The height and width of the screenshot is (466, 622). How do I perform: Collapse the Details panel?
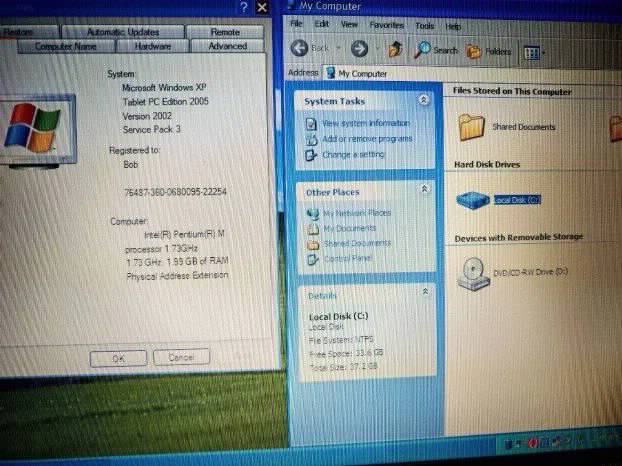coord(425,291)
